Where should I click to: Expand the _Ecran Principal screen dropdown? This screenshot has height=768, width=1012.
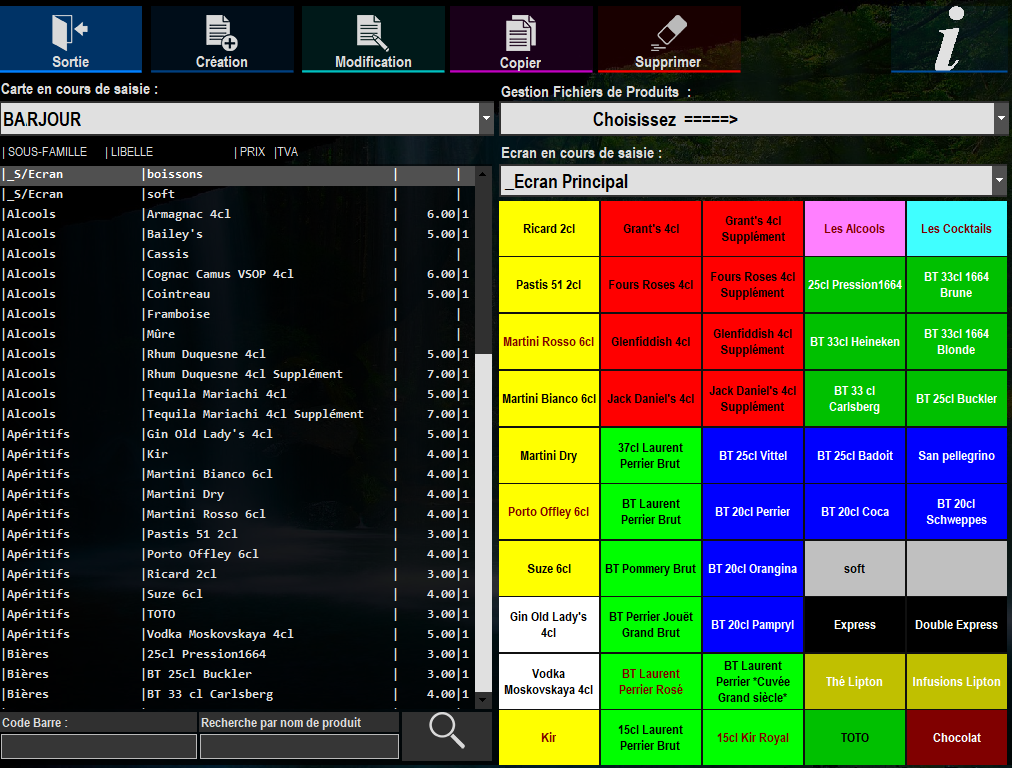999,181
